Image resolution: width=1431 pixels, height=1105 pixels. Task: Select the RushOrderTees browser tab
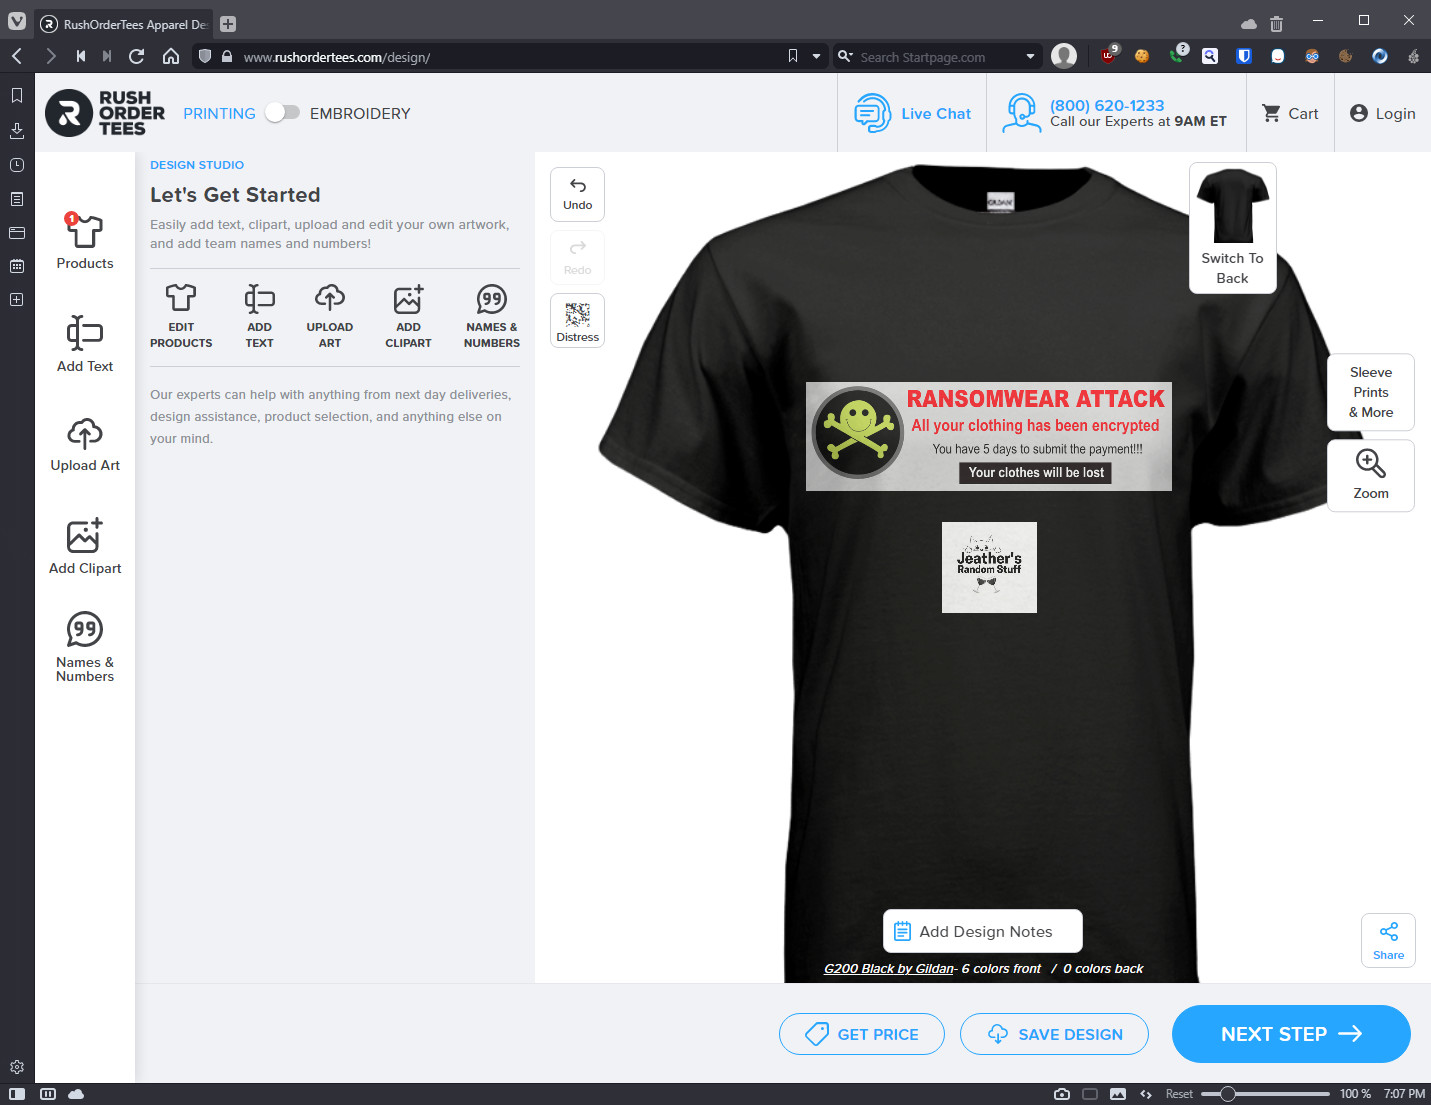(x=124, y=24)
